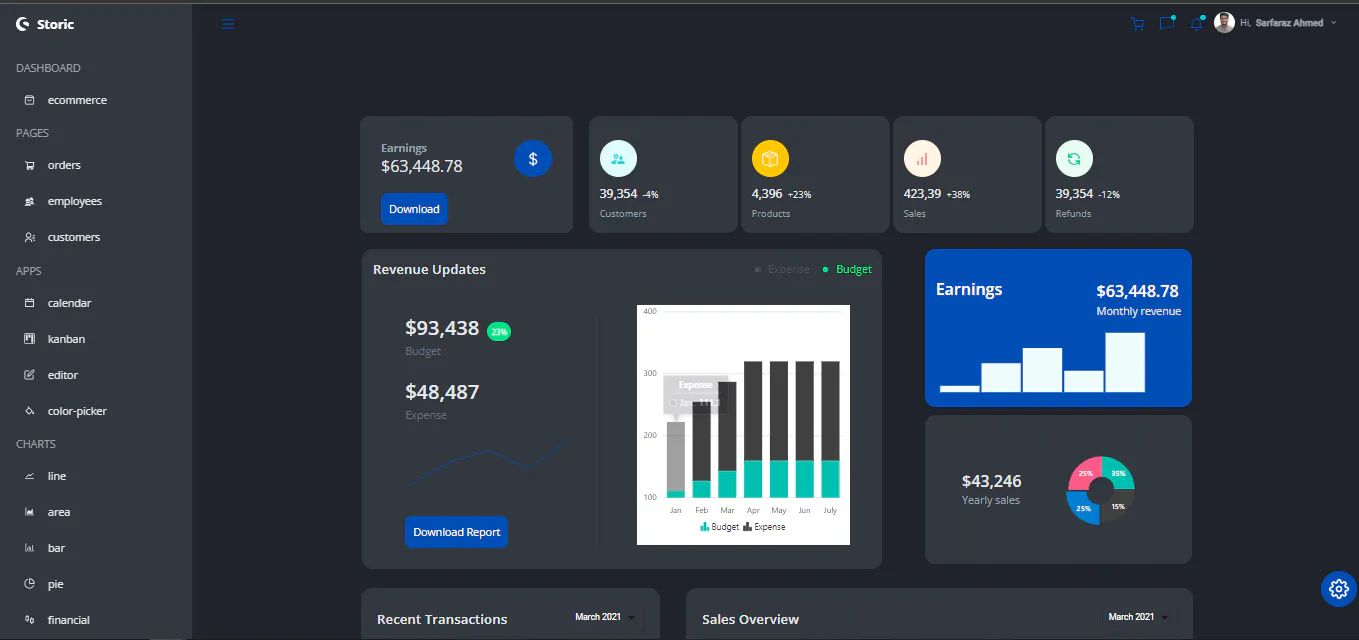
Task: Toggle Budget in the bar chart legend
Action: [719, 526]
